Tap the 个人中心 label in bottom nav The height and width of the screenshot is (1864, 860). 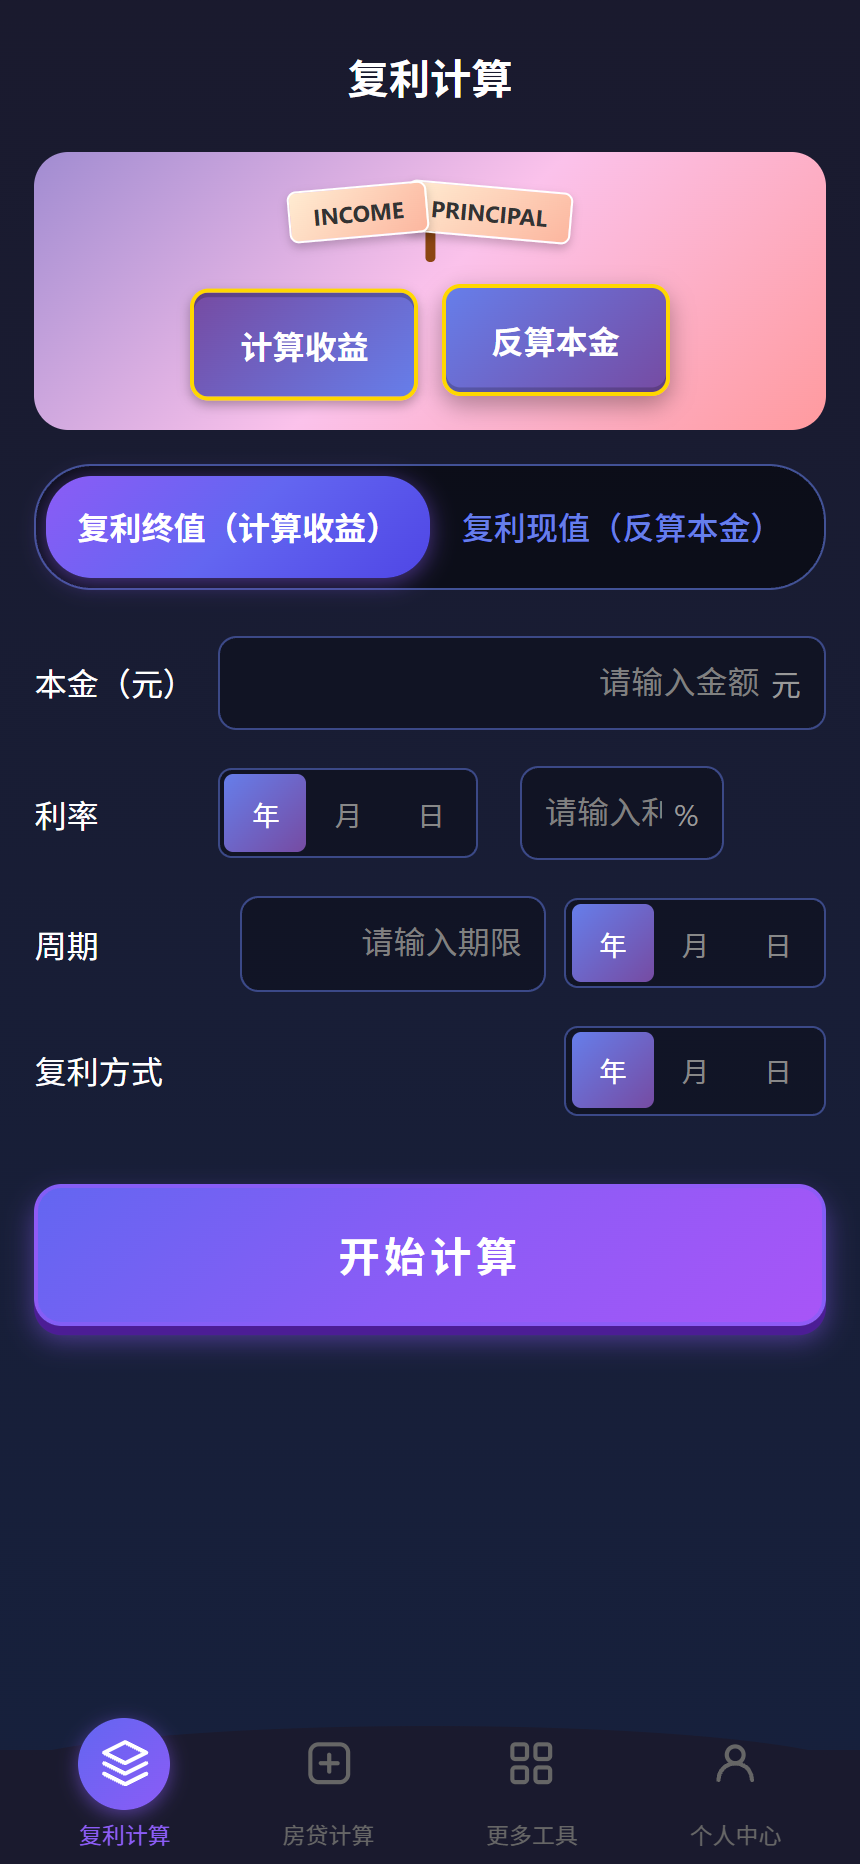[x=736, y=1833]
